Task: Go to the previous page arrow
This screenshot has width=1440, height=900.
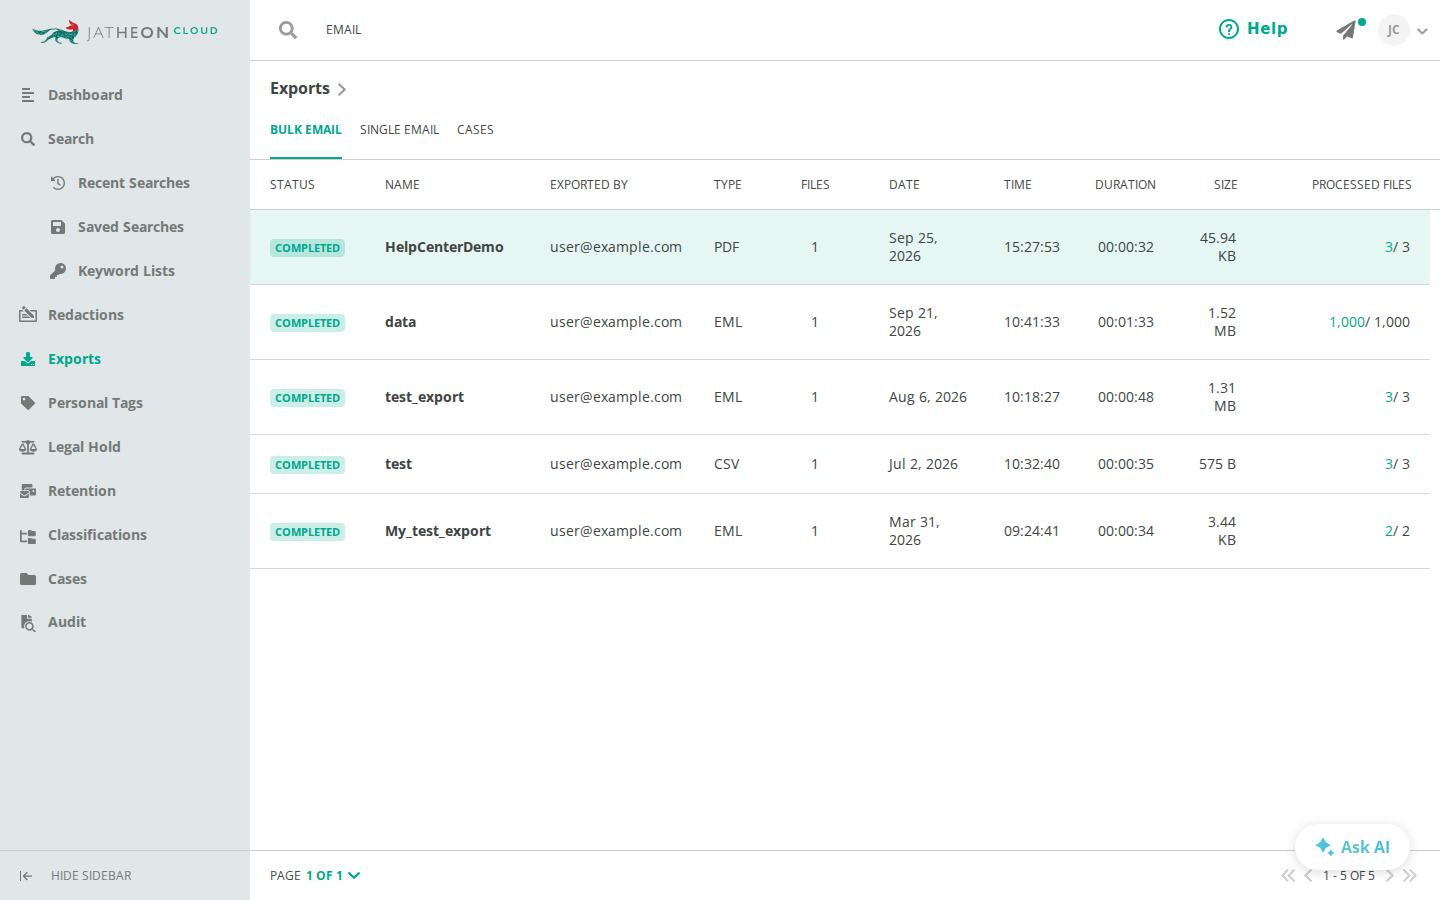Action: tap(1308, 875)
